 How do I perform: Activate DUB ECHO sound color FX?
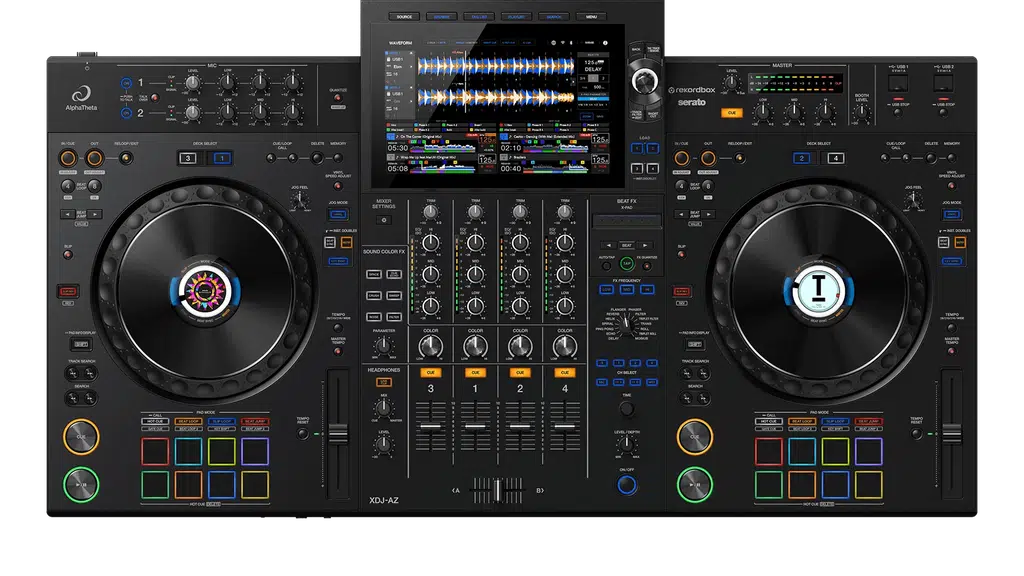(394, 274)
